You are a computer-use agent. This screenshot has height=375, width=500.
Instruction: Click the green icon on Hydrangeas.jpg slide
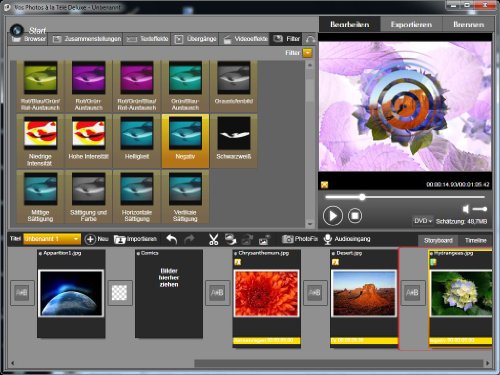(x=433, y=262)
